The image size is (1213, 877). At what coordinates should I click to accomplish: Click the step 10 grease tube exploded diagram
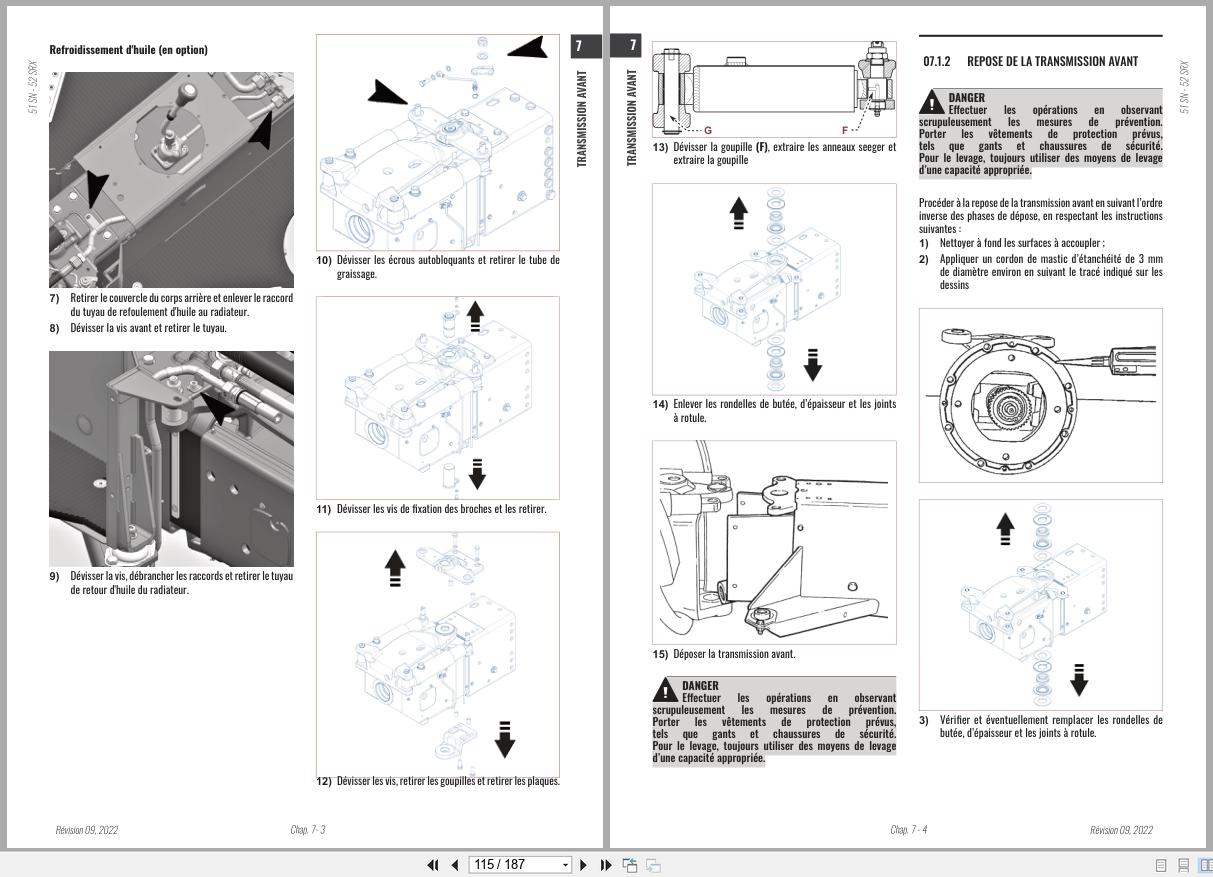tap(438, 142)
